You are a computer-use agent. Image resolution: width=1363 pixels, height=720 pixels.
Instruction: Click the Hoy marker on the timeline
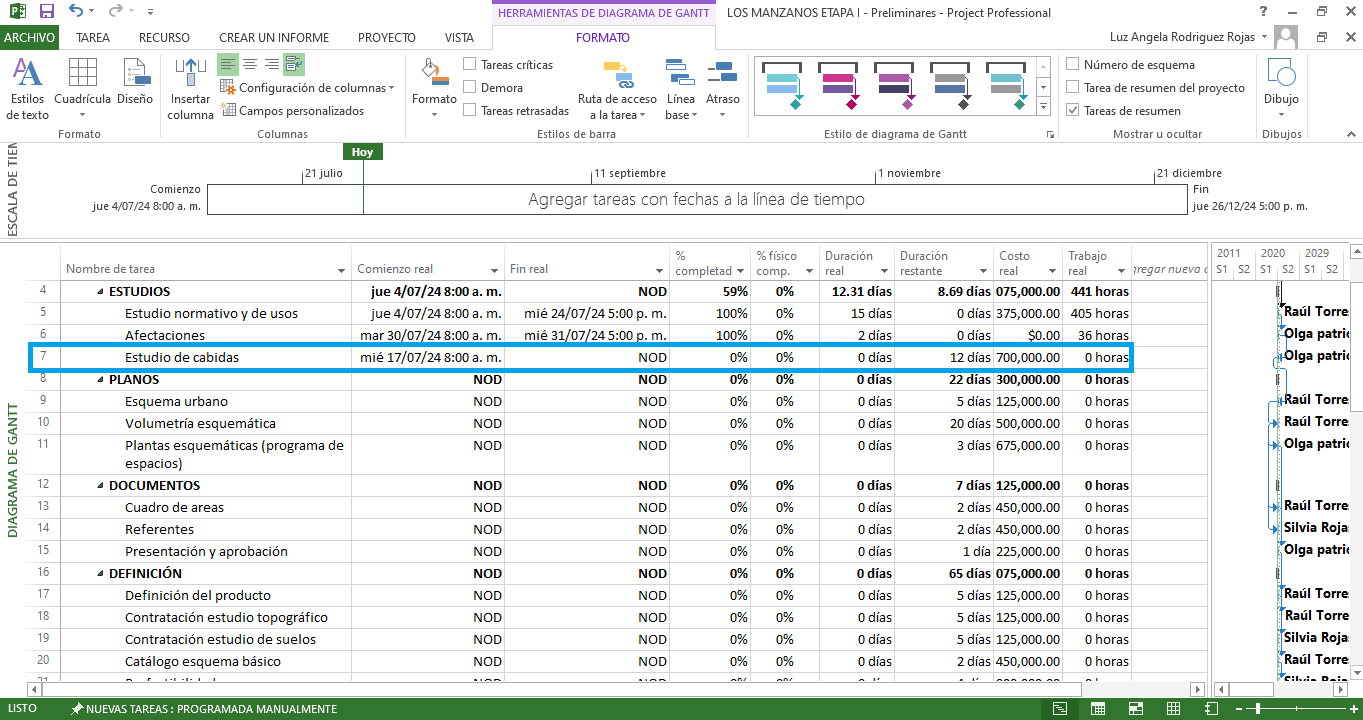click(x=363, y=152)
